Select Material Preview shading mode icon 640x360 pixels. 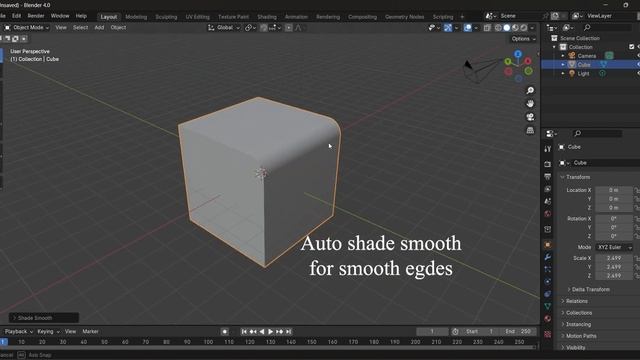click(x=515, y=28)
